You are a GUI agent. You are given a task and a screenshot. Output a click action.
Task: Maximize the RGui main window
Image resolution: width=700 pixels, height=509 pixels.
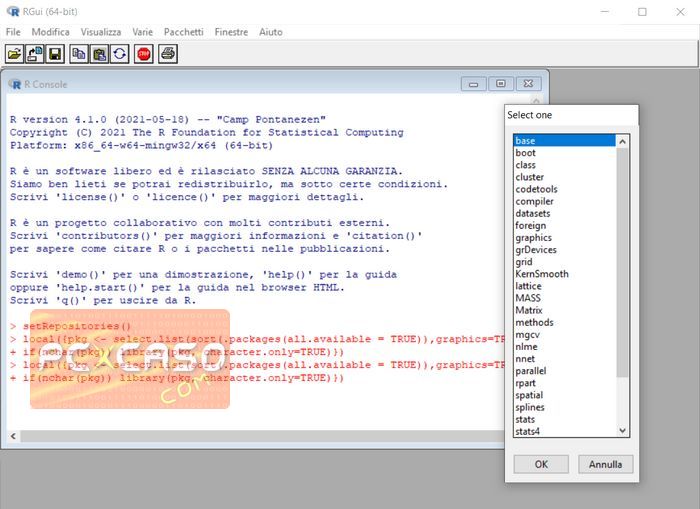click(x=642, y=12)
